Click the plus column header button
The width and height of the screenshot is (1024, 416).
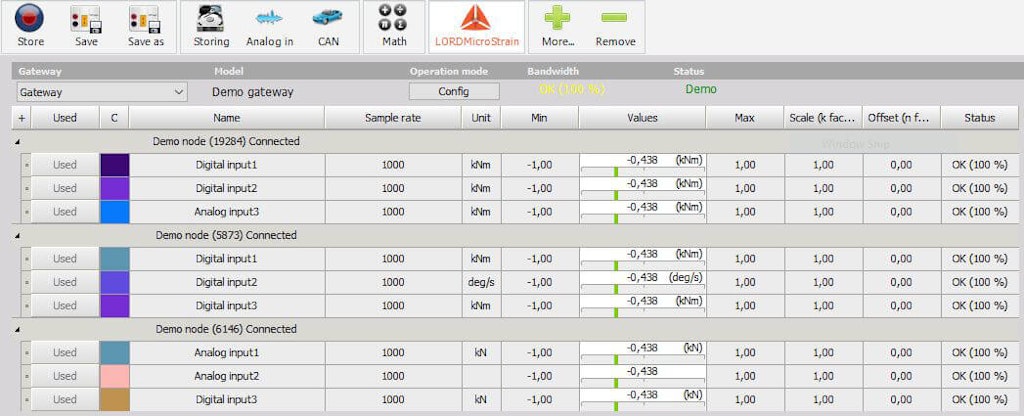point(21,118)
